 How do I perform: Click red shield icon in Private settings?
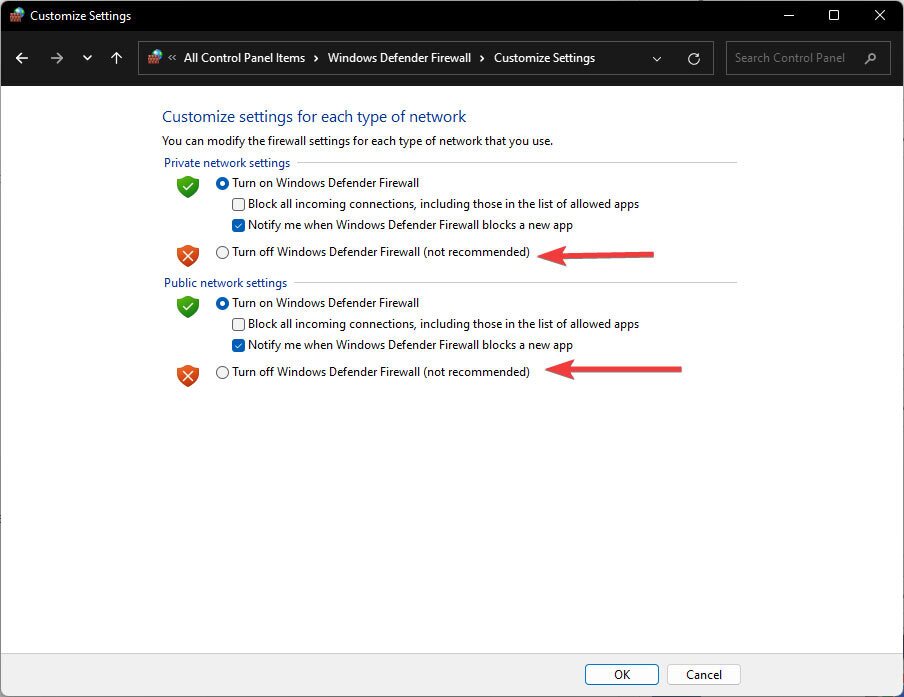(x=188, y=255)
